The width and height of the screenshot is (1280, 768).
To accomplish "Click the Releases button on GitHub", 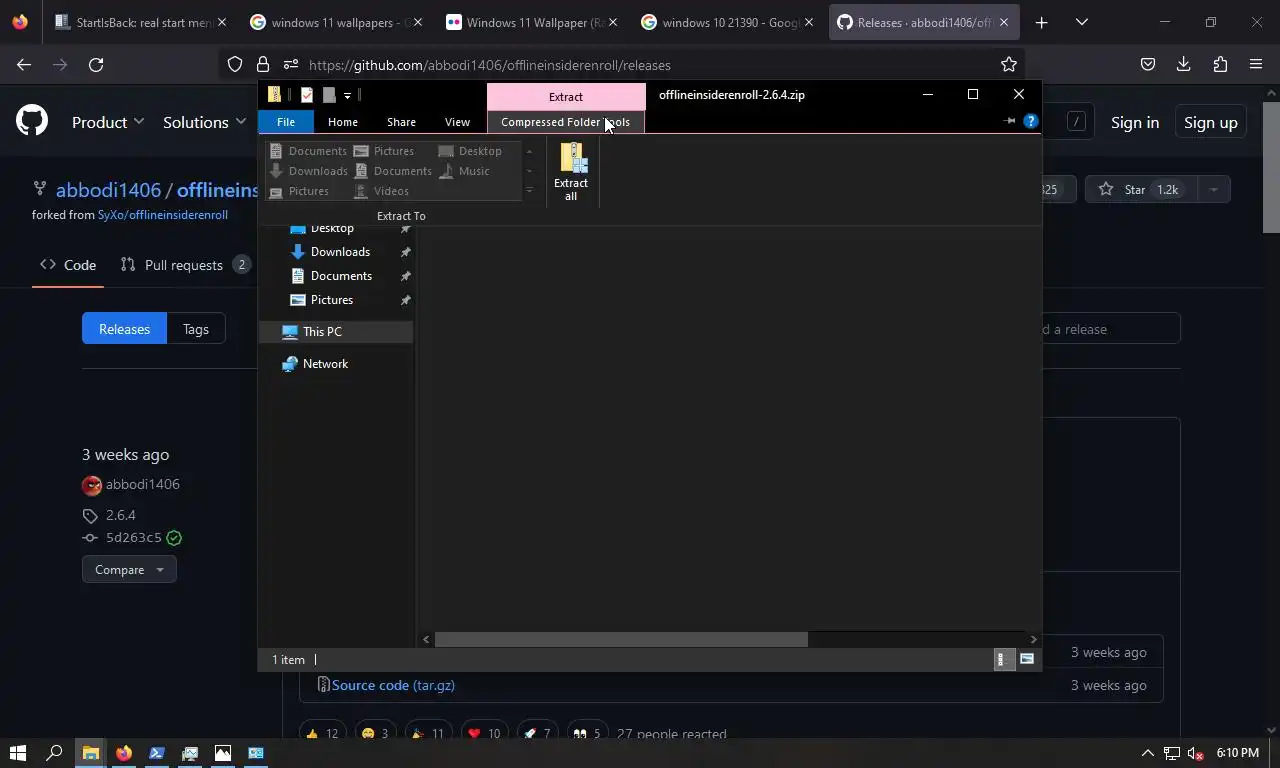I will (x=124, y=329).
